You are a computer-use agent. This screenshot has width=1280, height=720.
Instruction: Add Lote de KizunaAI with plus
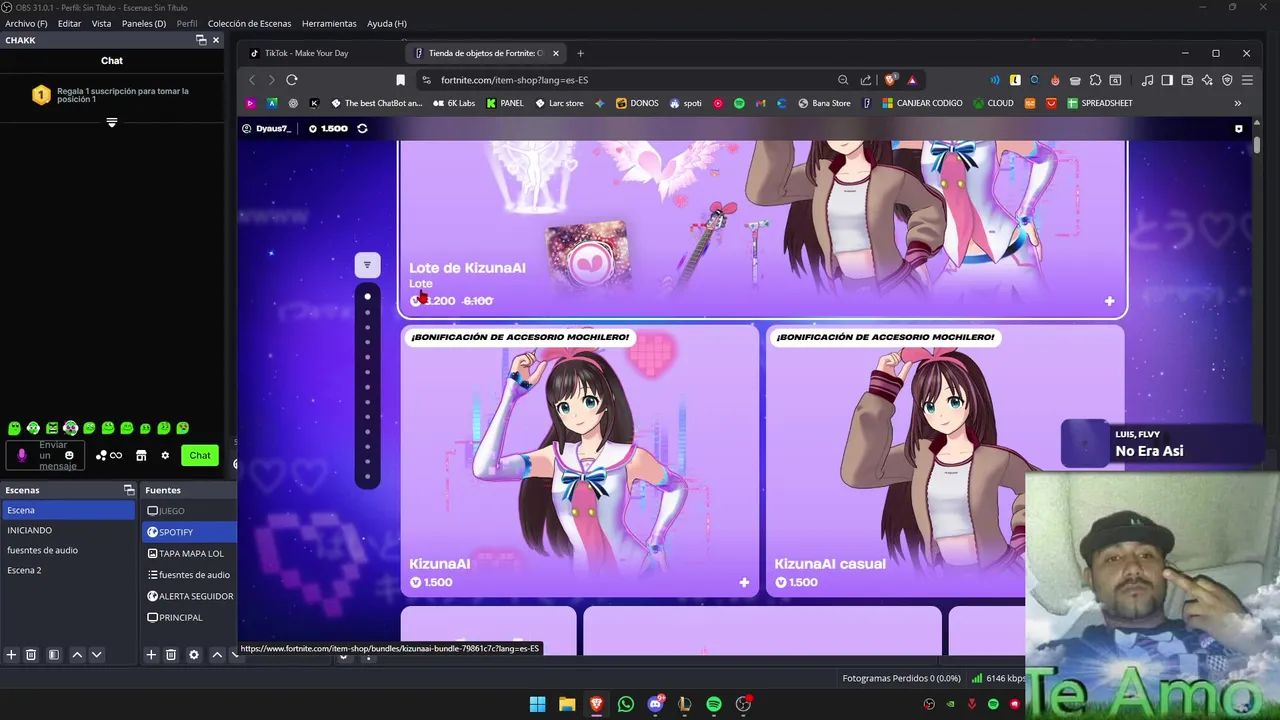point(1109,301)
